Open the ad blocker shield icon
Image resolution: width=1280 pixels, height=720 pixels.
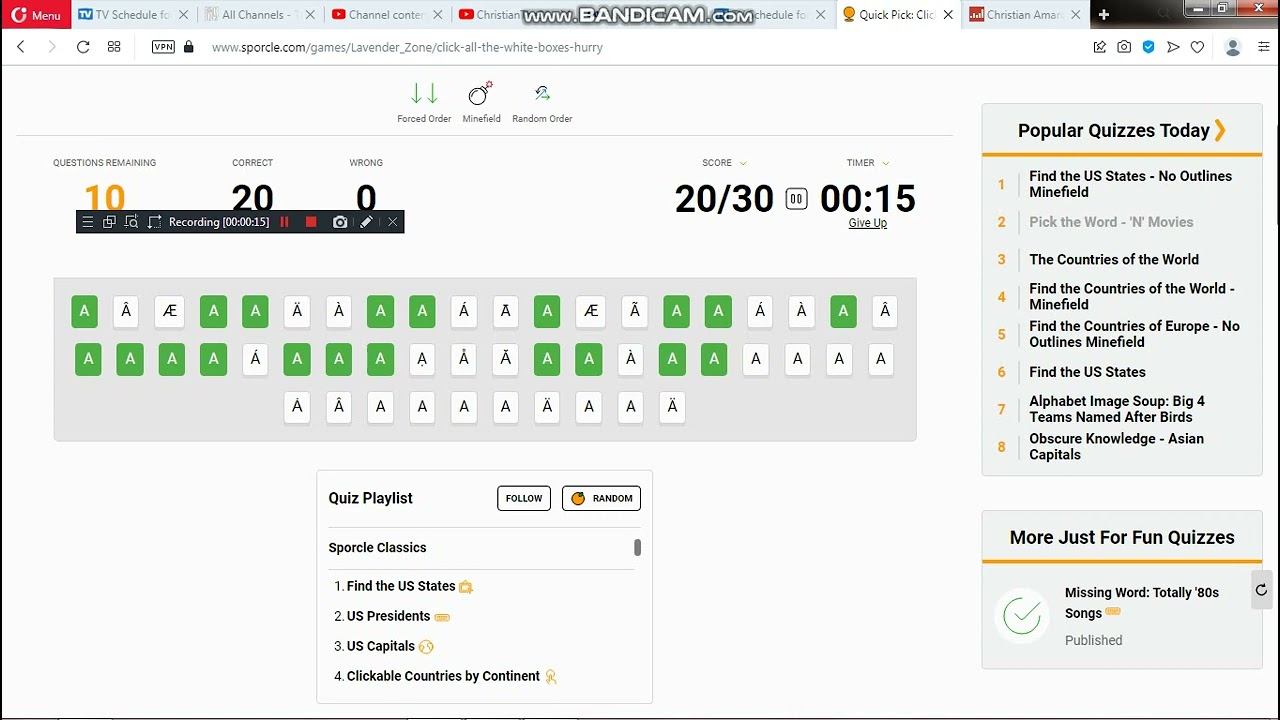(x=1149, y=47)
